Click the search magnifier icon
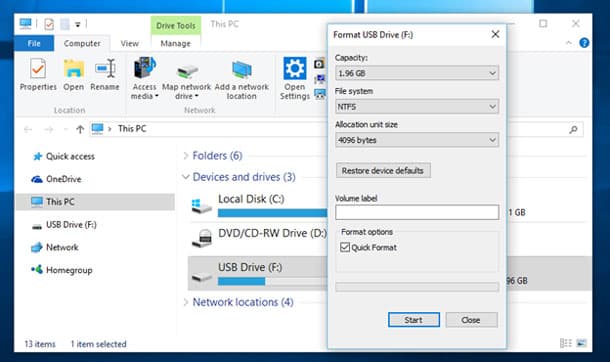Screen dimensions: 610x362 tap(573, 129)
